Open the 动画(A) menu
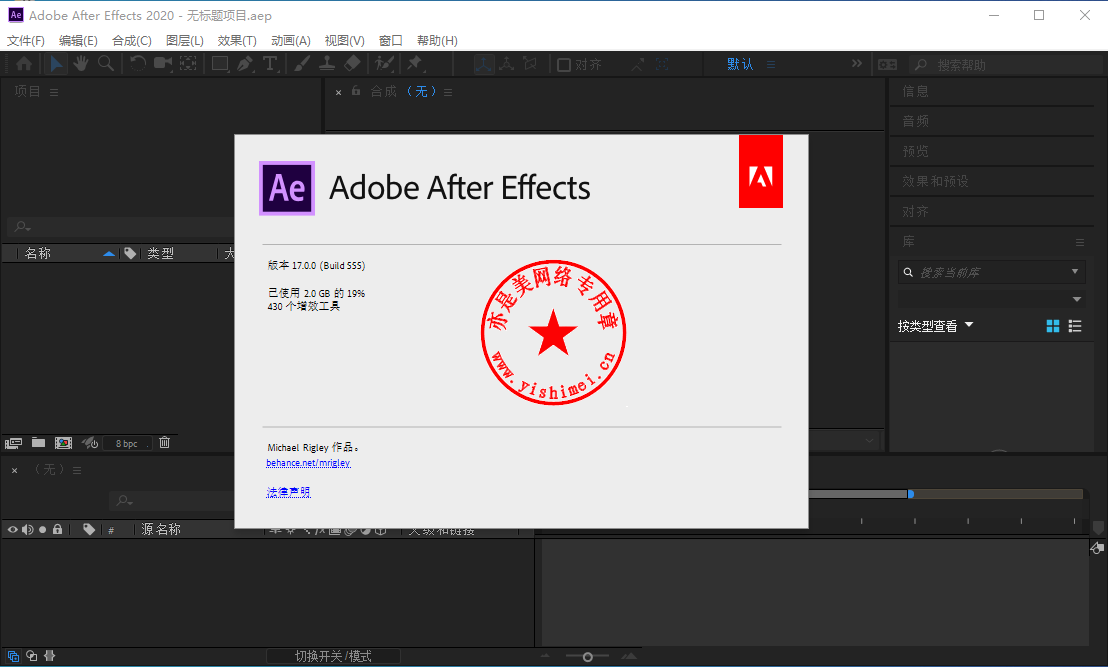This screenshot has height=667, width=1108. (x=291, y=41)
